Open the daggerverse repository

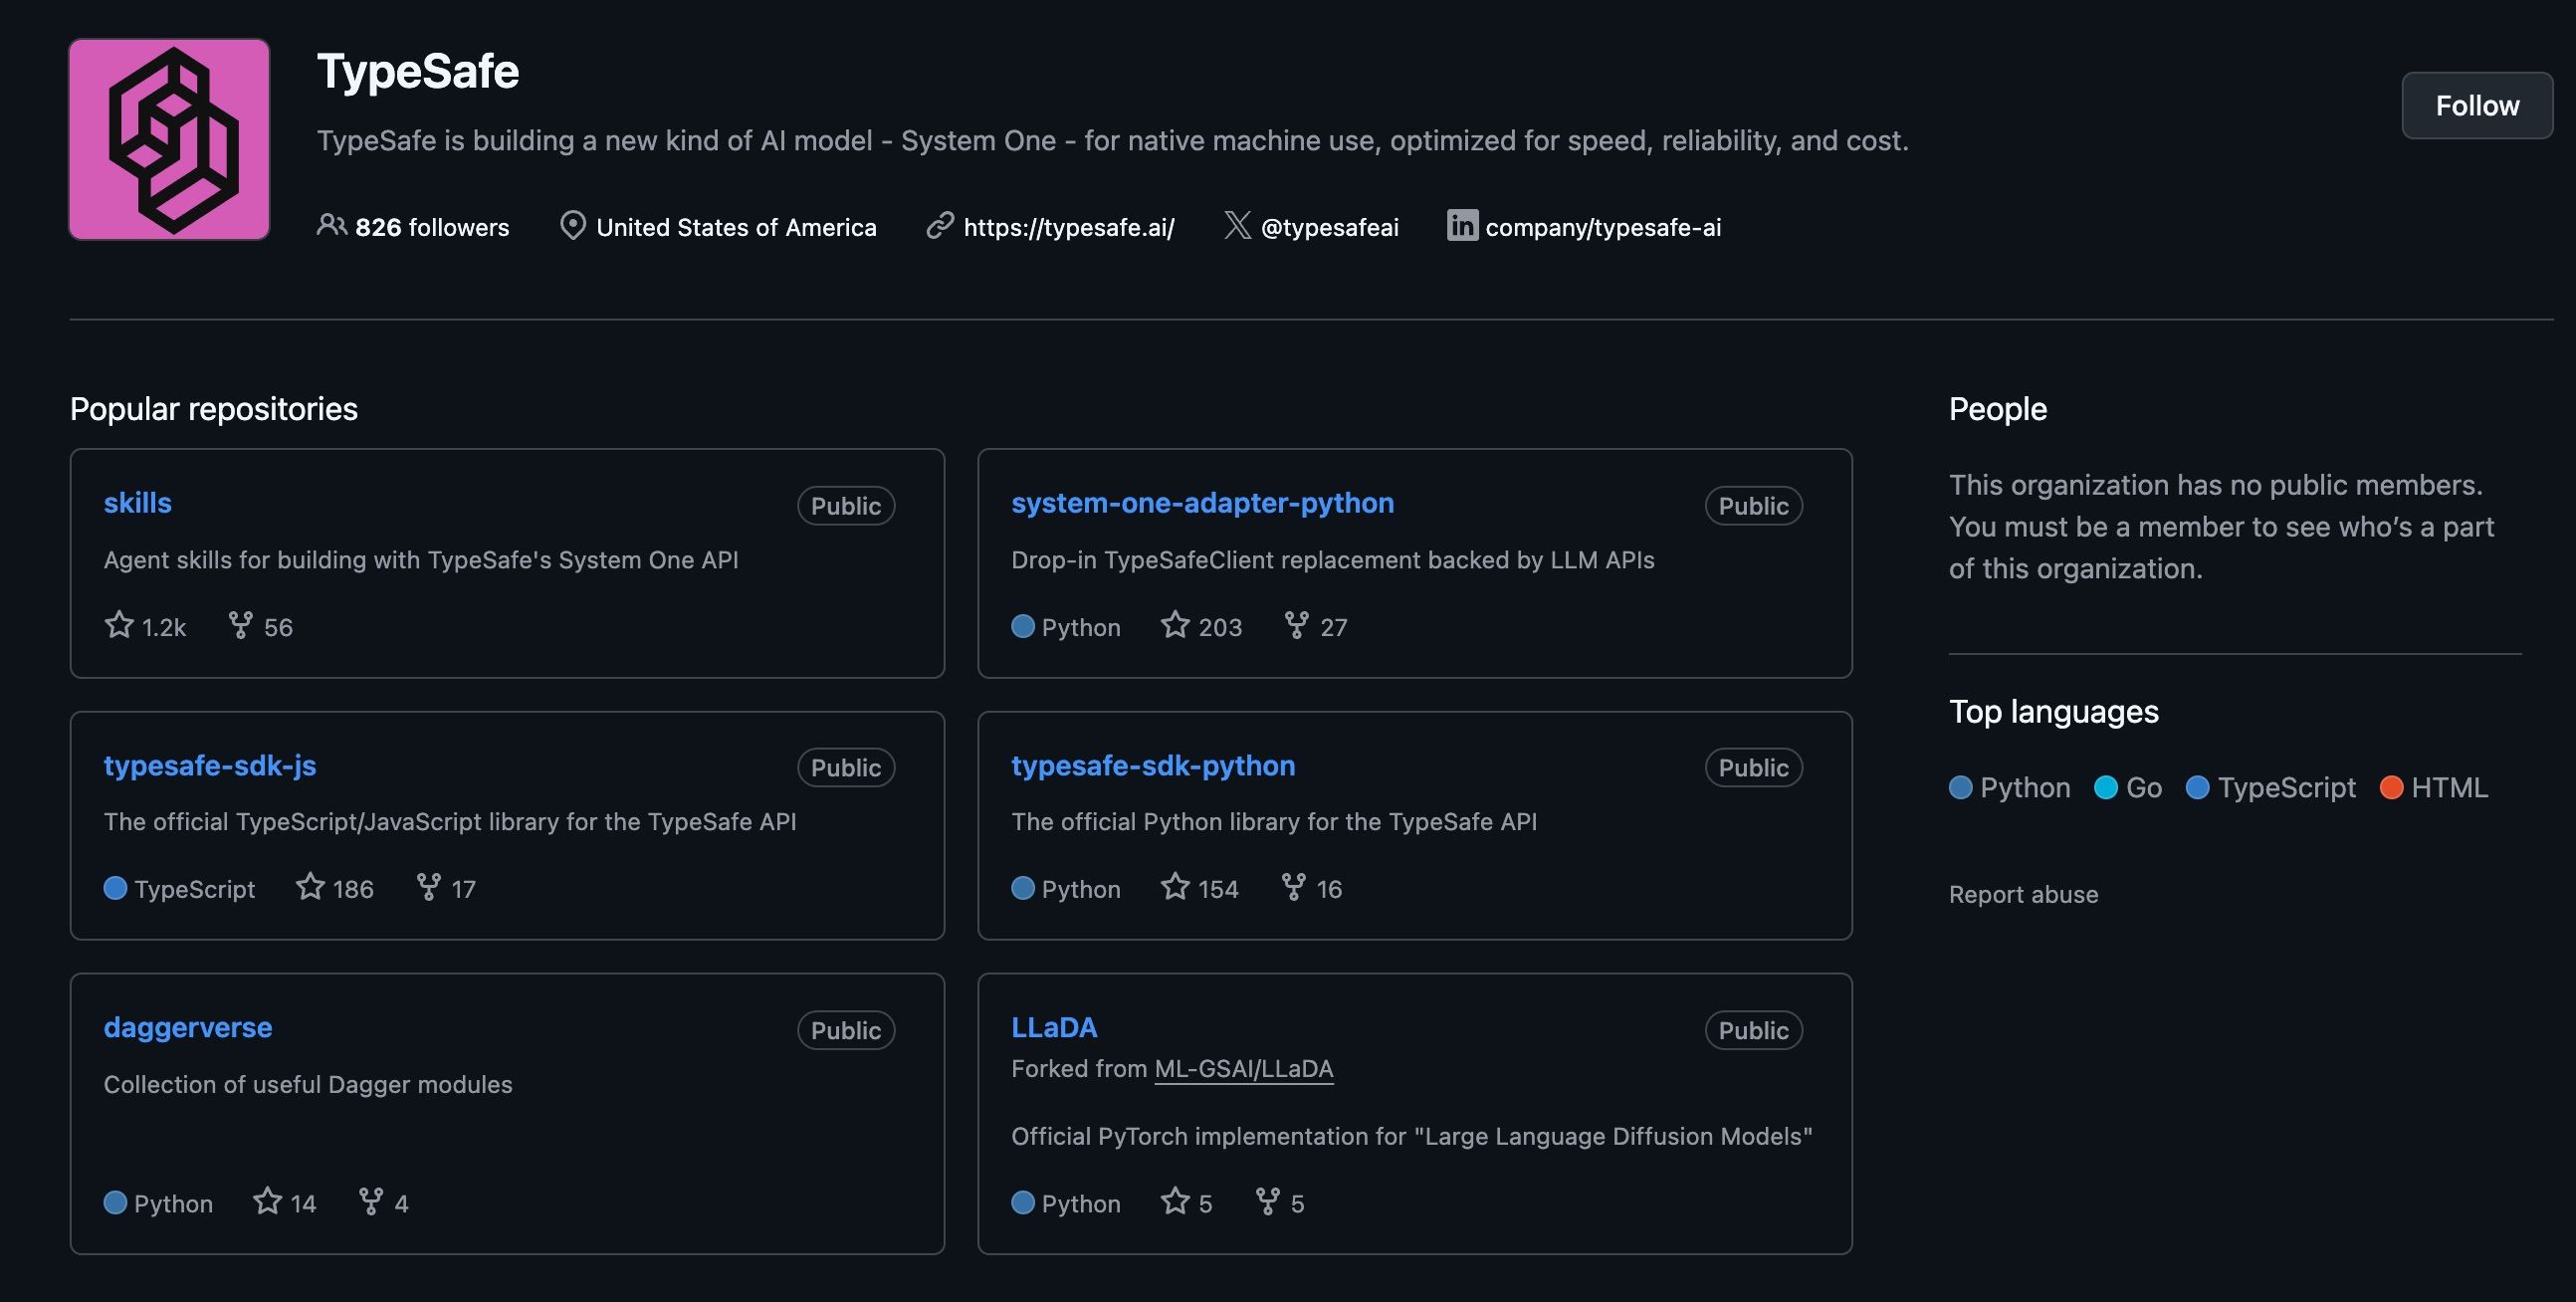click(x=188, y=1027)
